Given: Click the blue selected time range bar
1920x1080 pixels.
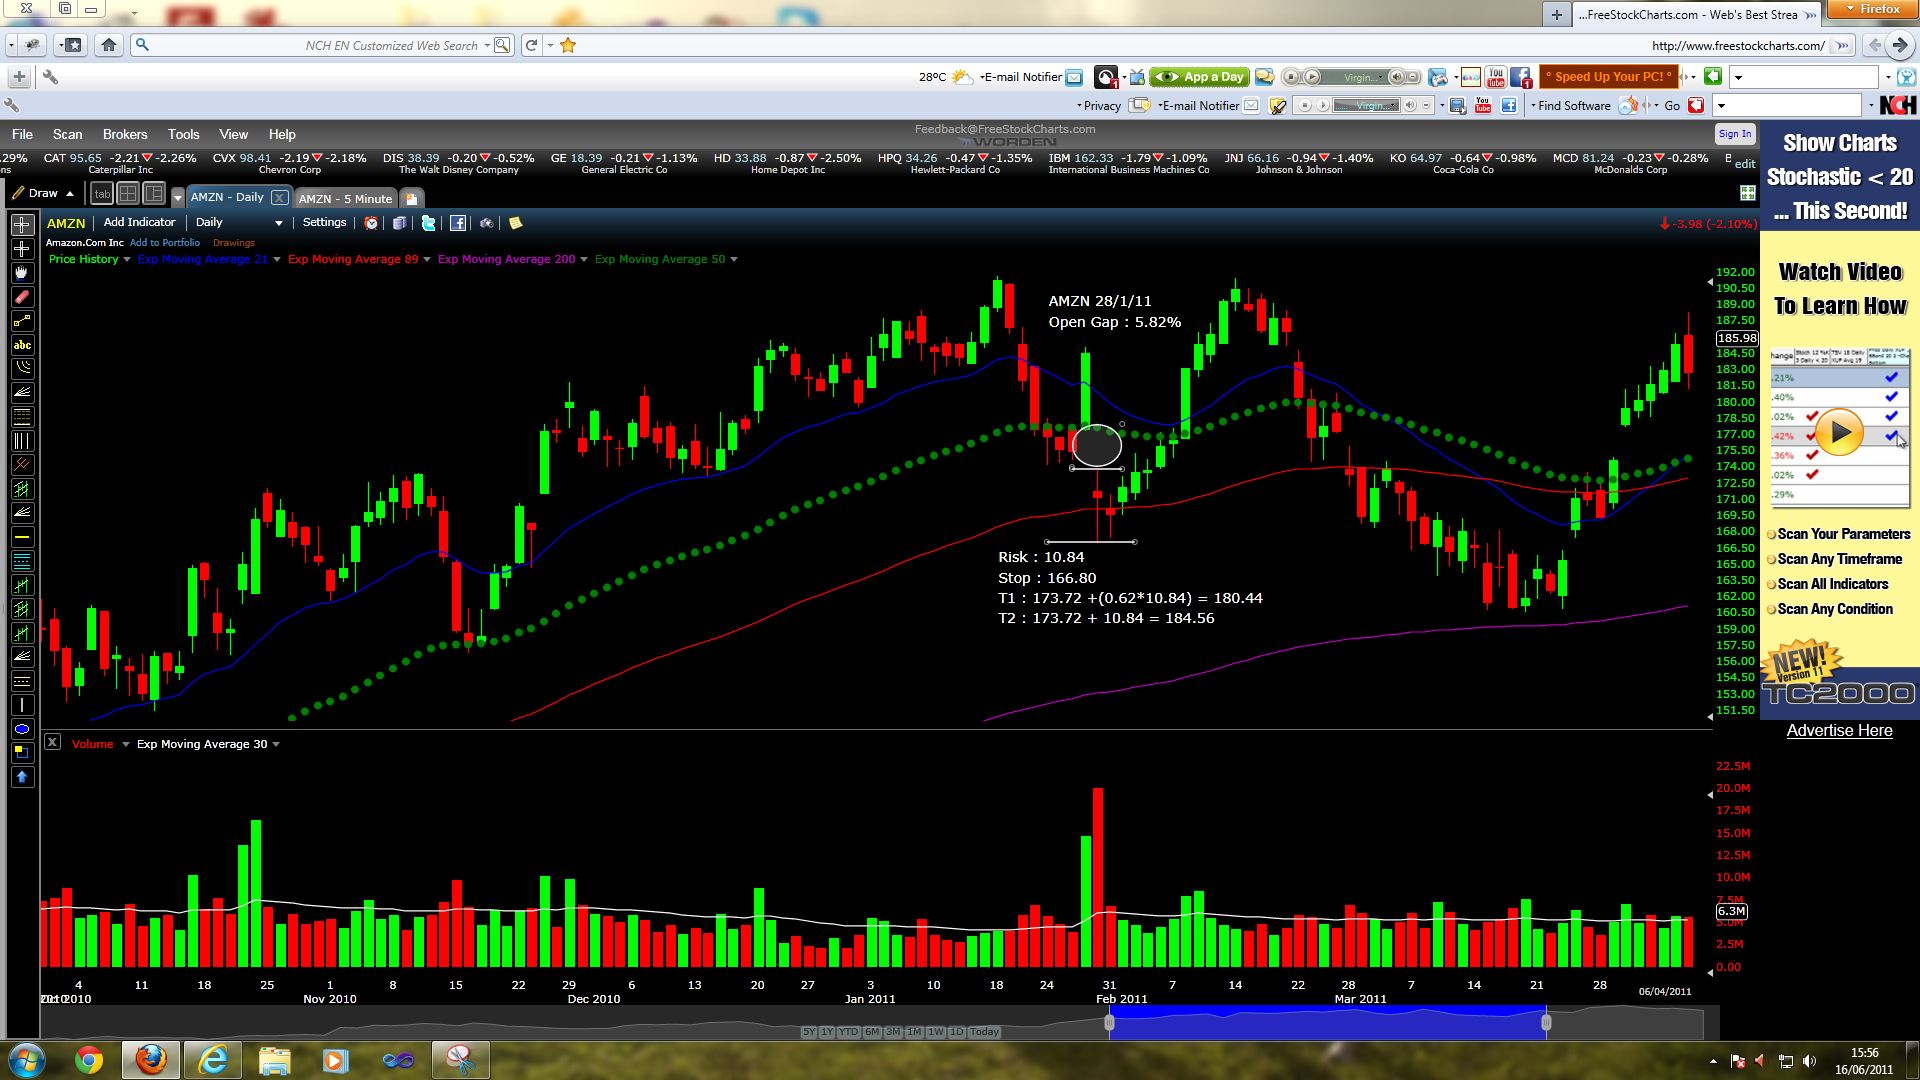Looking at the screenshot, I should pos(1328,1023).
